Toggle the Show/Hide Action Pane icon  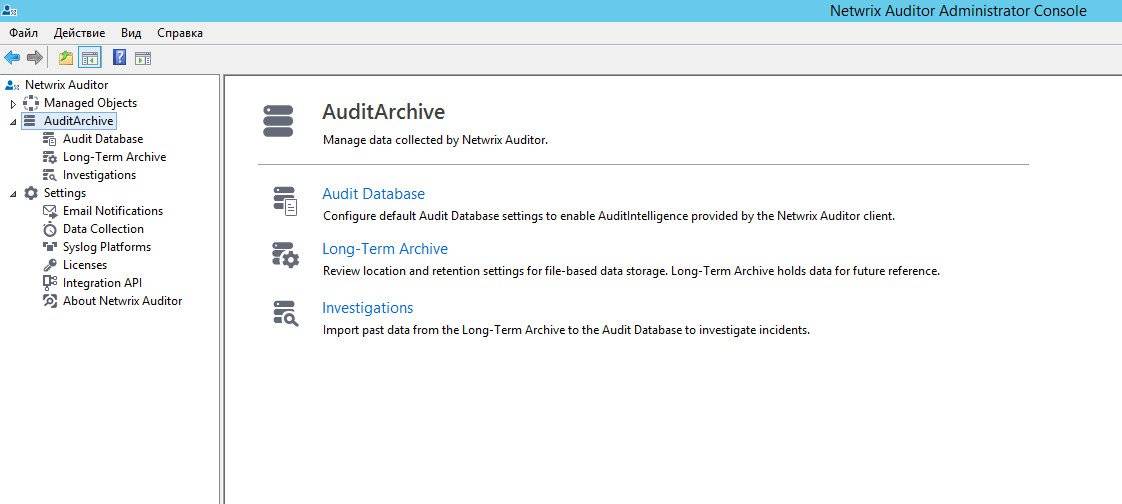point(143,58)
